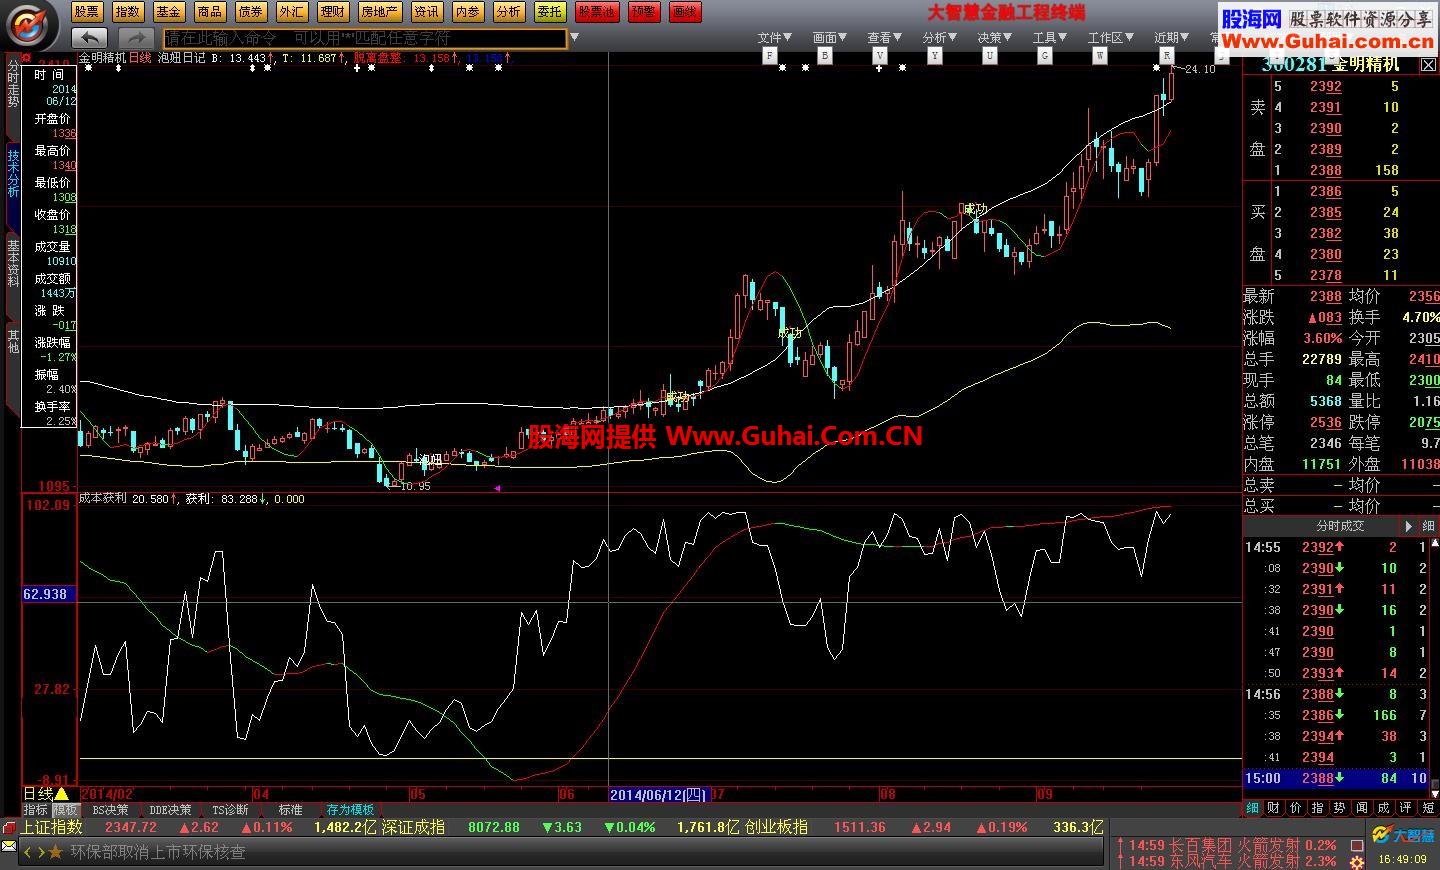Screen dimensions: 1440x870
Task: Click the right arrow in the news bar
Action: click(40, 852)
